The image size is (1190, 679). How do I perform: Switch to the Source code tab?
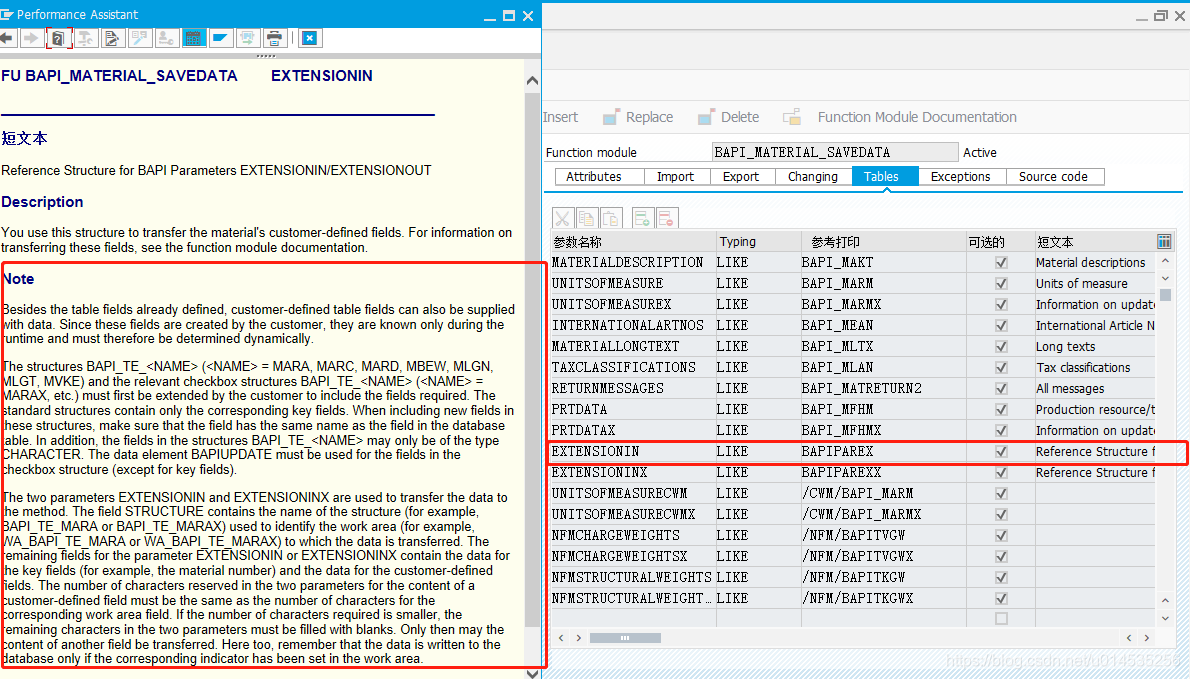coord(1054,176)
